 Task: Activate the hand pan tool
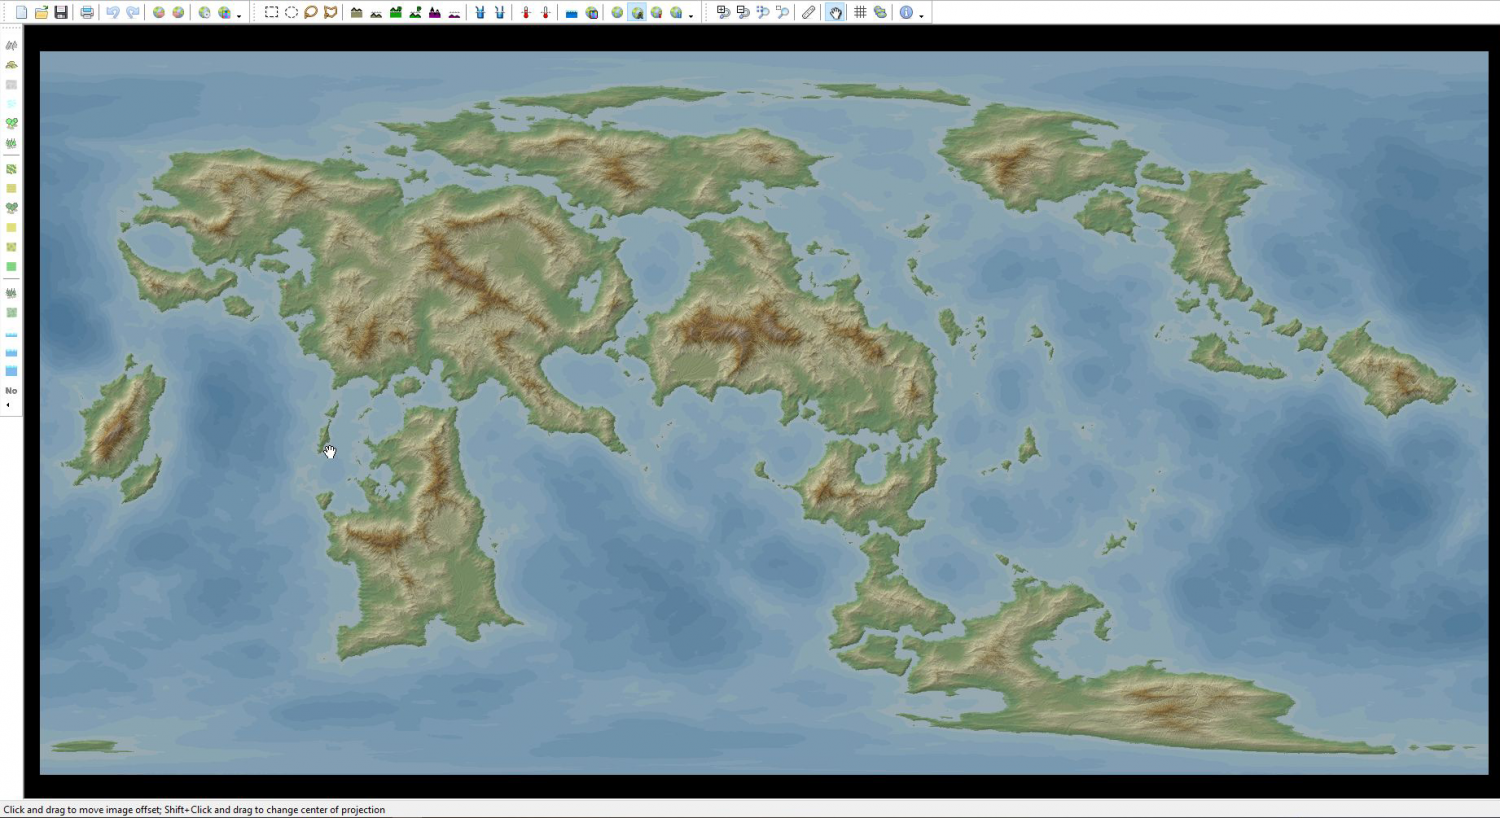(x=835, y=12)
